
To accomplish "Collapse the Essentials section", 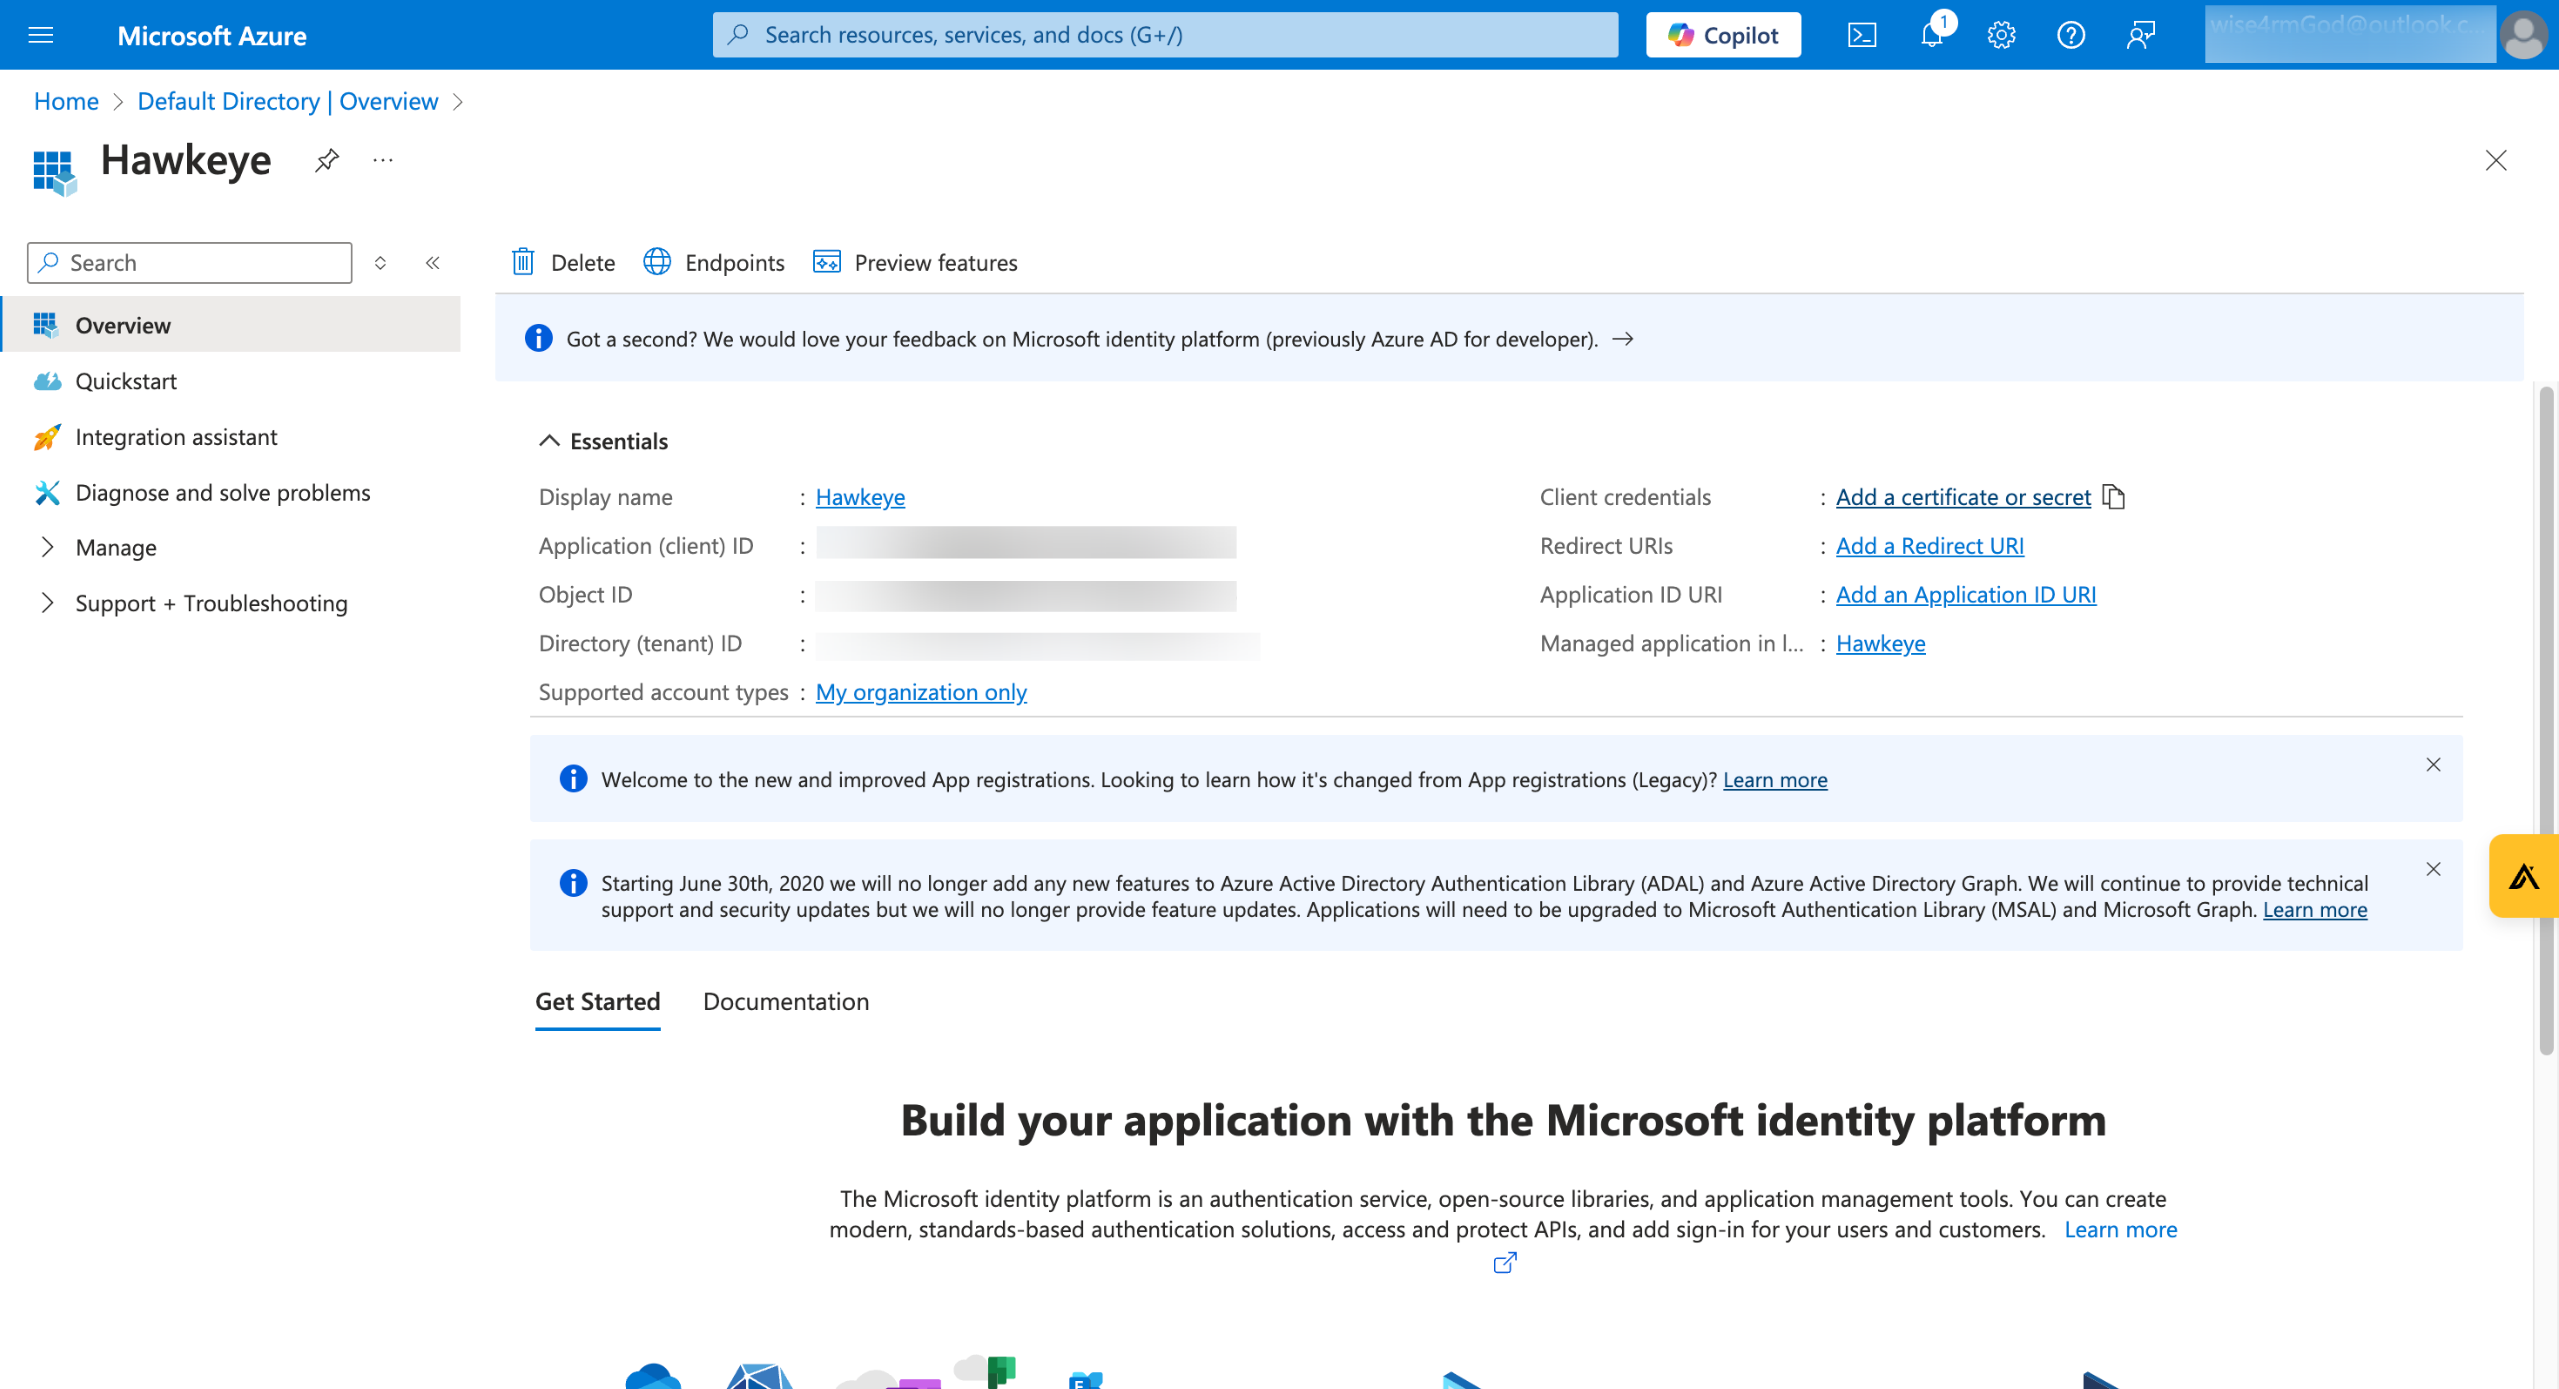I will [x=549, y=441].
